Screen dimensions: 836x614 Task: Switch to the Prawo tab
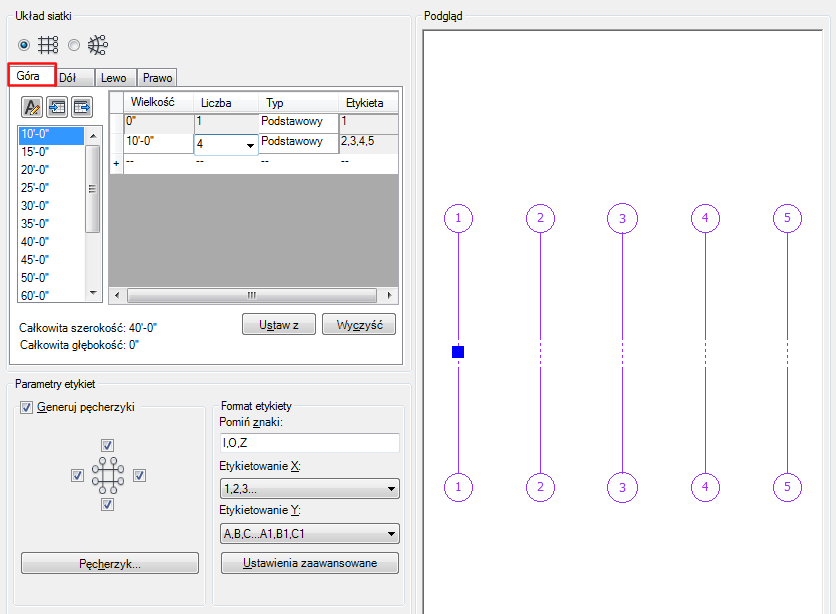pos(157,78)
